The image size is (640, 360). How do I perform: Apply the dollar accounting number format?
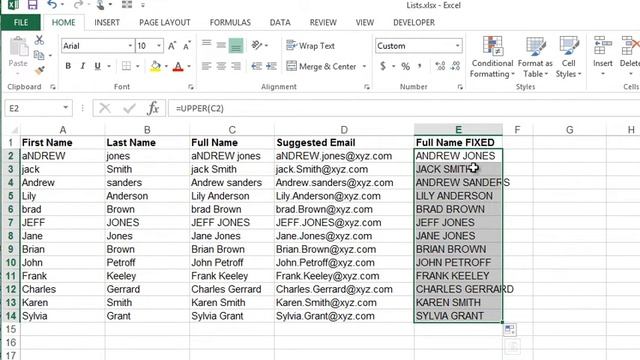382,66
